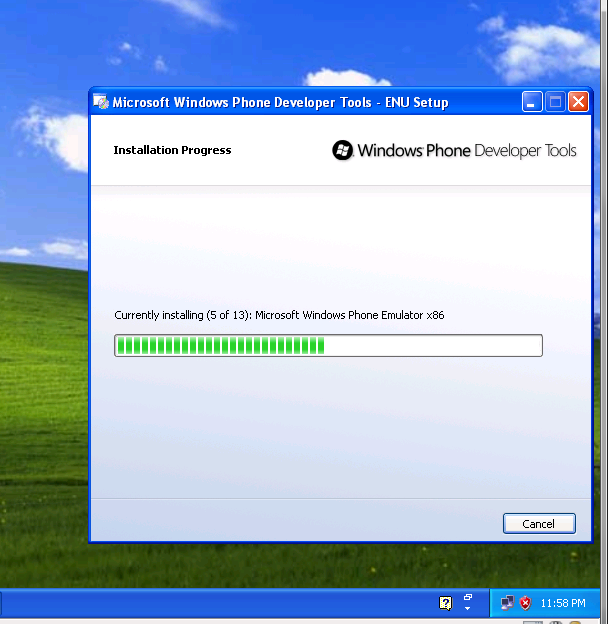The width and height of the screenshot is (608, 624).
Task: Click 'Windows Phone Developer Tools' header text
Action: pos(466,151)
